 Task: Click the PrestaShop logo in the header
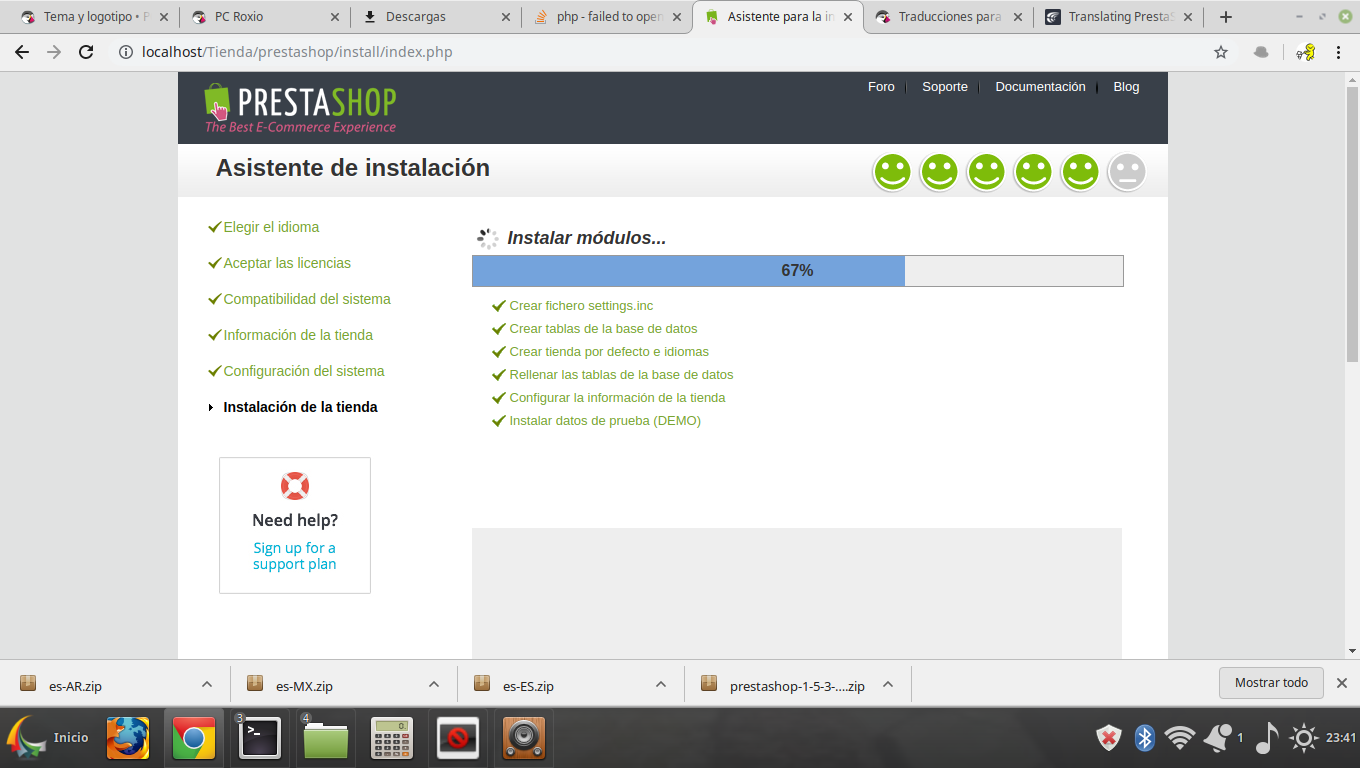[300, 109]
